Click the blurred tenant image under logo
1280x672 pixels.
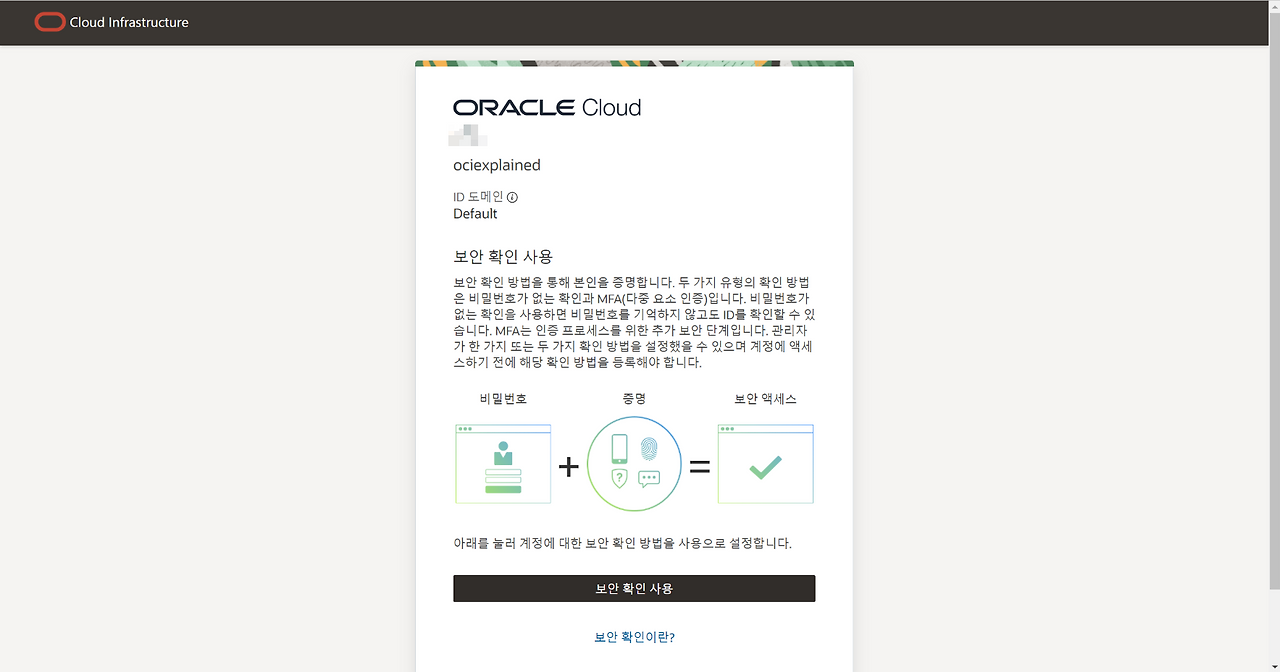click(x=468, y=134)
